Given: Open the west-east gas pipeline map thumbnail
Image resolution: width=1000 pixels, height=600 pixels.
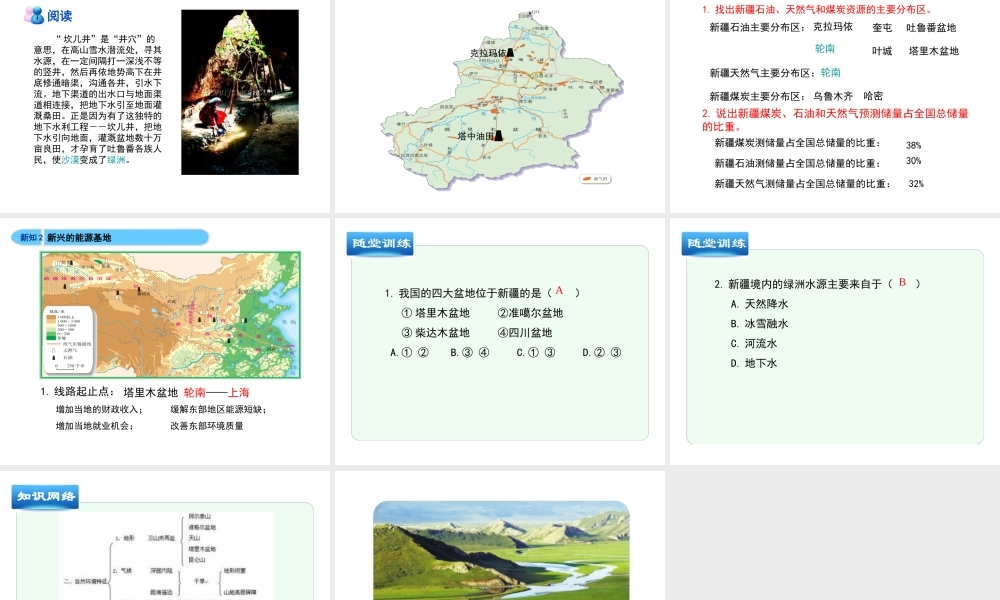Looking at the screenshot, I should [170, 315].
